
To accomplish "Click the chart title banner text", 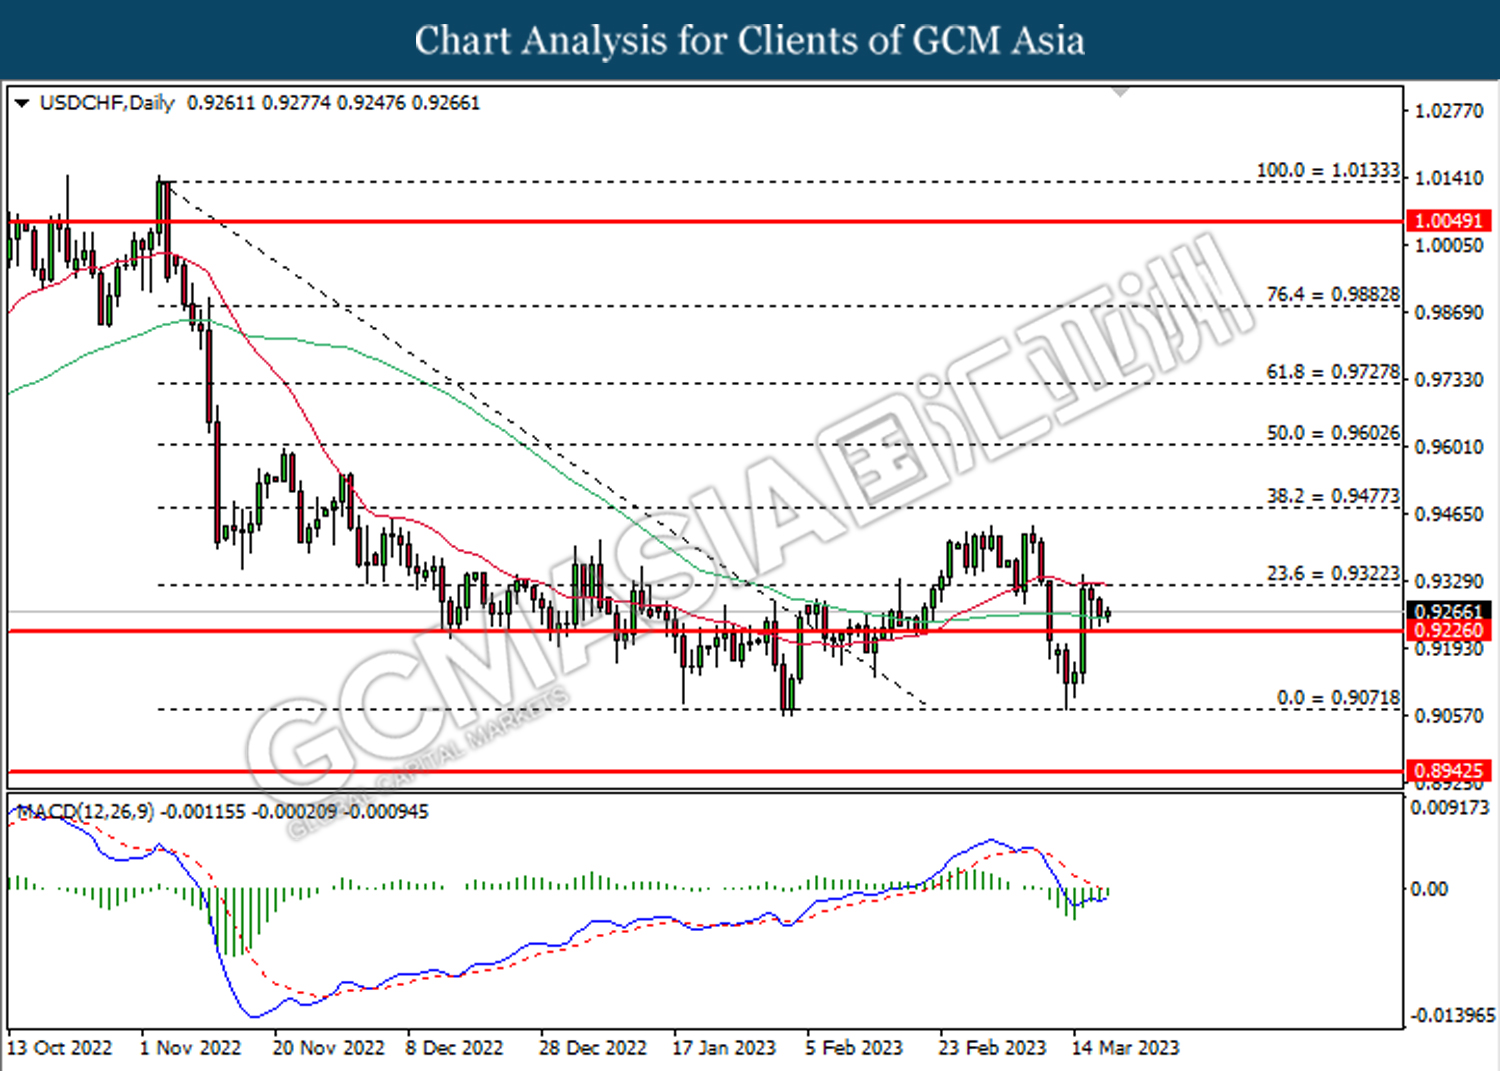I will point(749,41).
